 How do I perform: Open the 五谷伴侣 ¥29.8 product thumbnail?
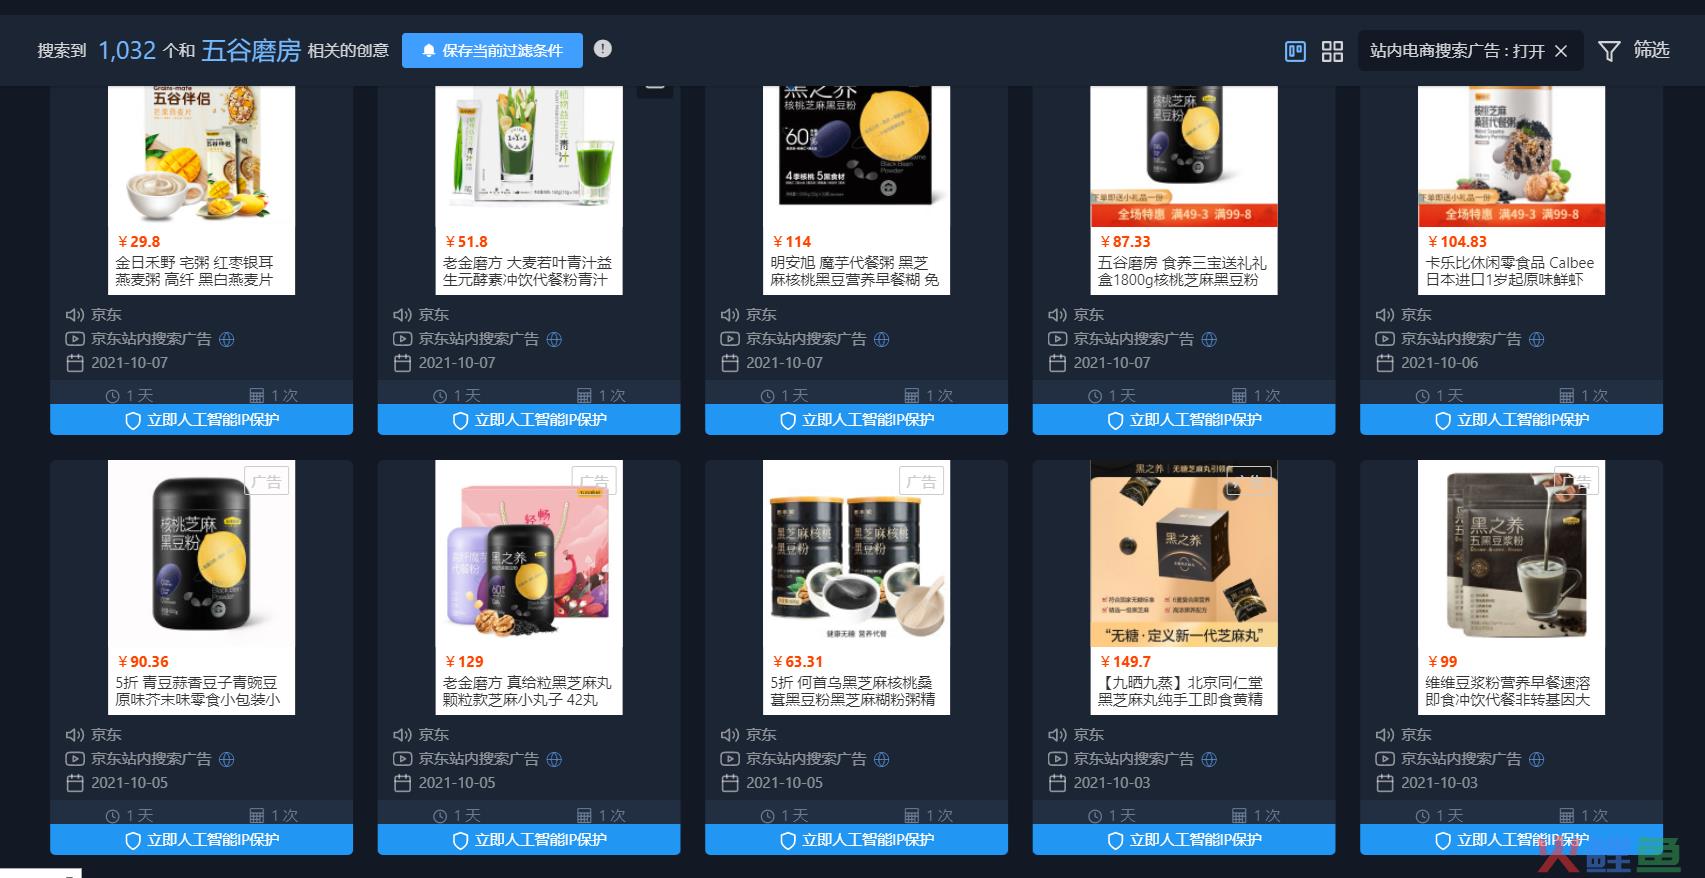click(202, 155)
